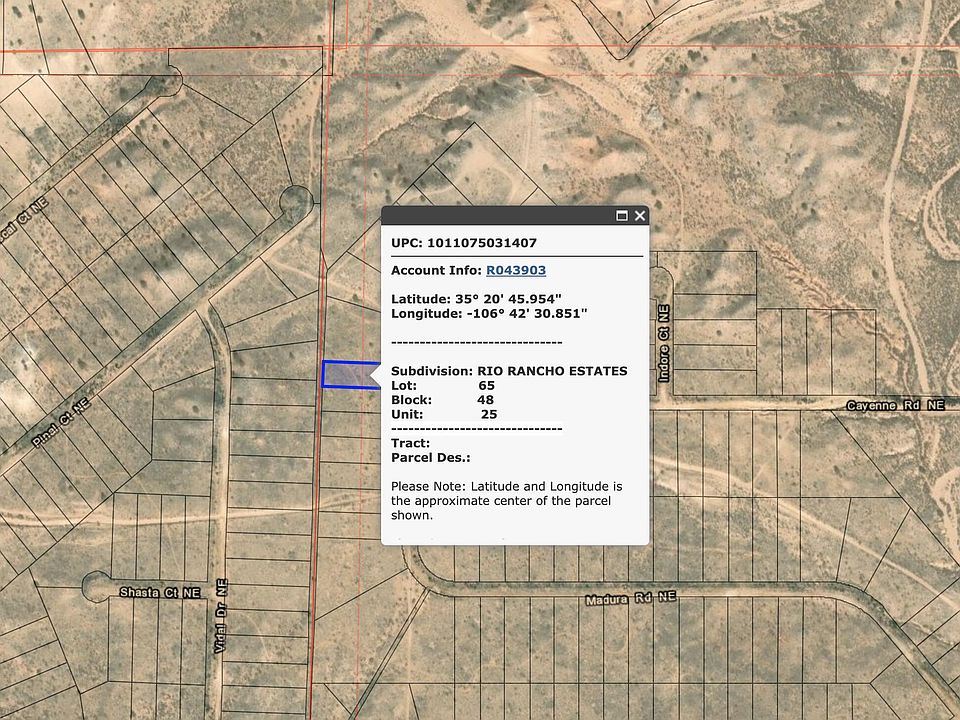Click the Block number 48
The width and height of the screenshot is (960, 720).
point(486,399)
